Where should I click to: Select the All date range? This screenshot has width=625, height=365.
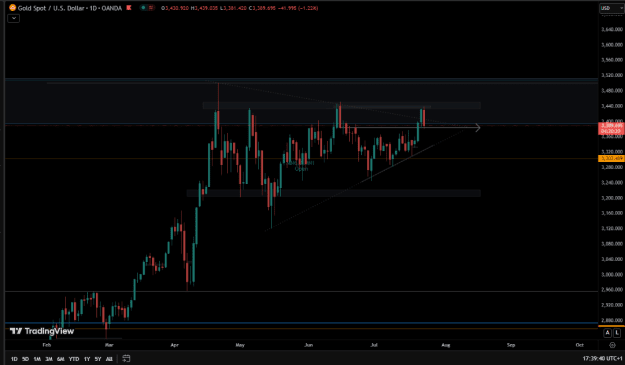tap(109, 359)
